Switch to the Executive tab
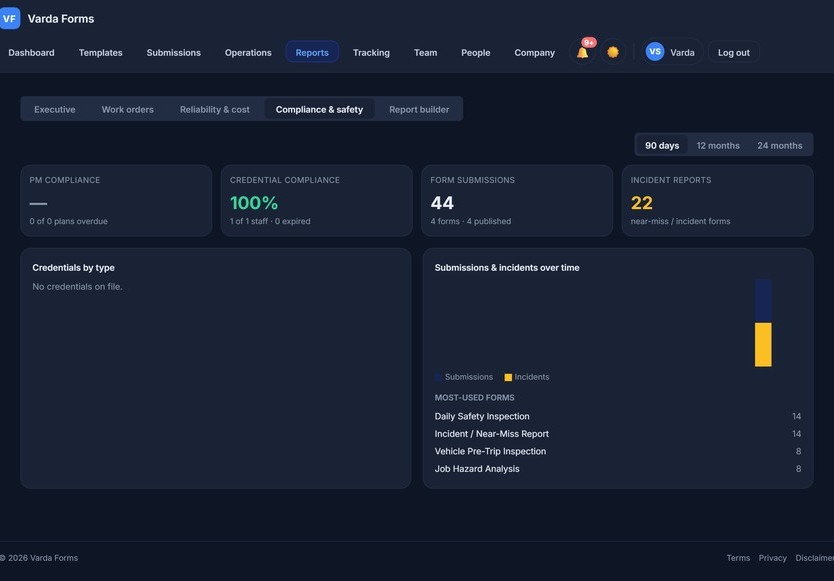This screenshot has height=581, width=834. [55, 109]
